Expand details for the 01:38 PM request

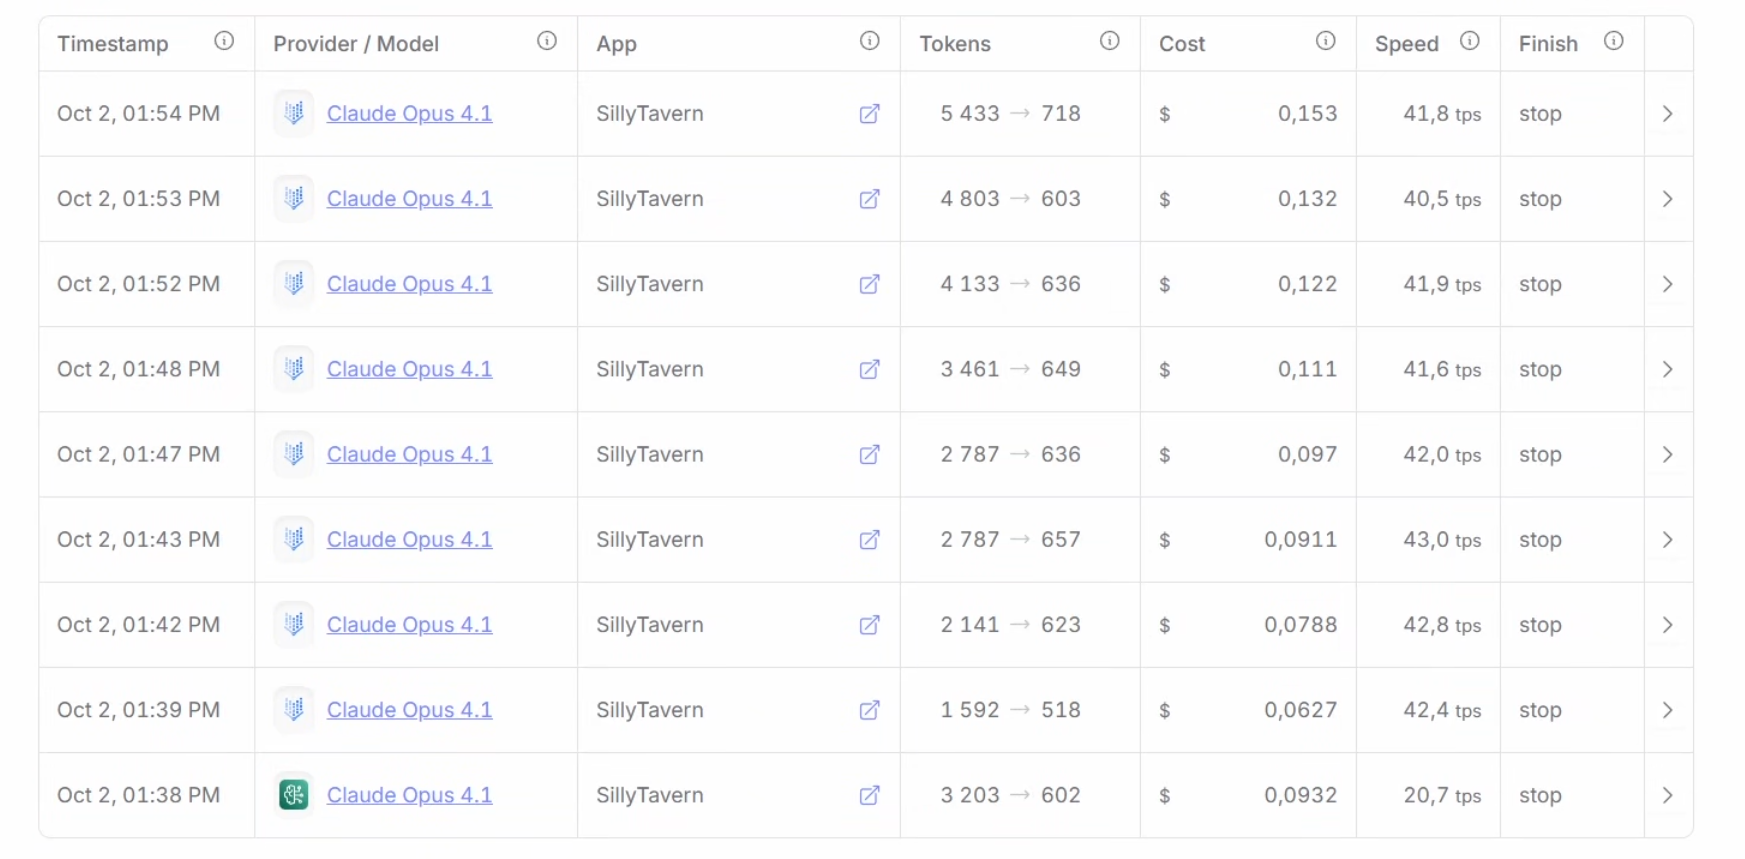coord(1667,796)
